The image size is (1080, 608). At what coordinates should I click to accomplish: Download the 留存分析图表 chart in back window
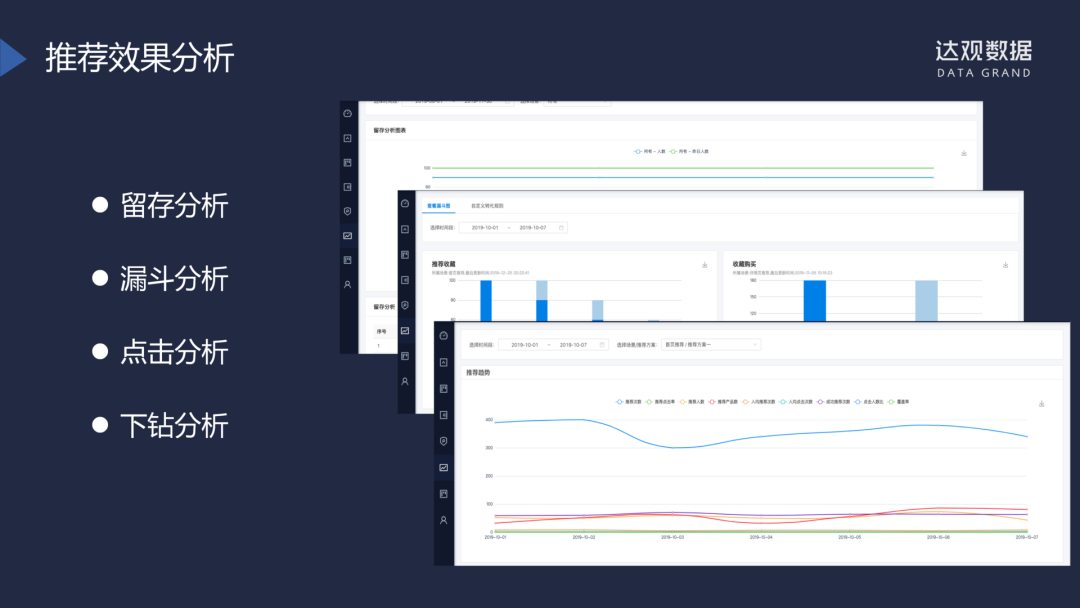pos(964,153)
